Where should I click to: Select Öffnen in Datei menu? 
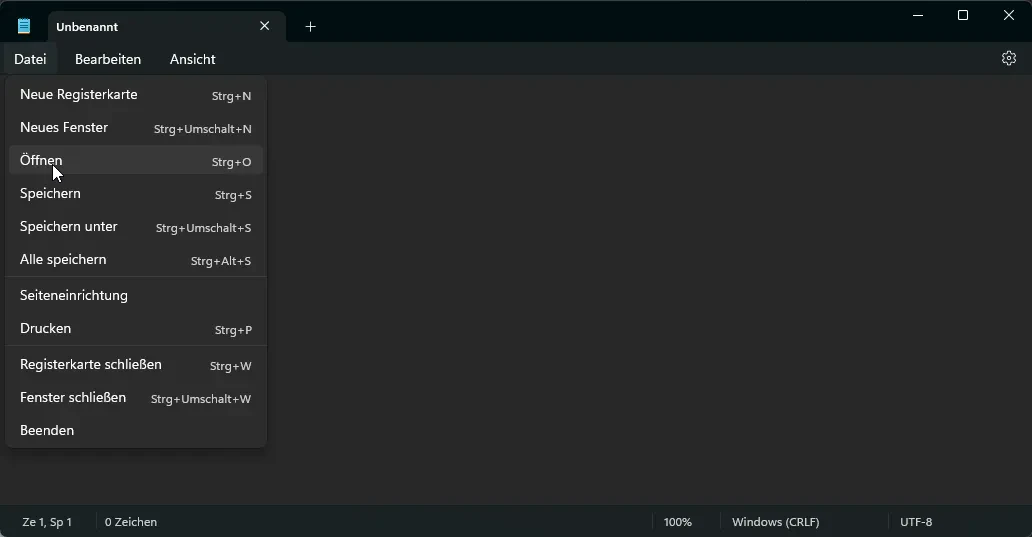coord(136,161)
